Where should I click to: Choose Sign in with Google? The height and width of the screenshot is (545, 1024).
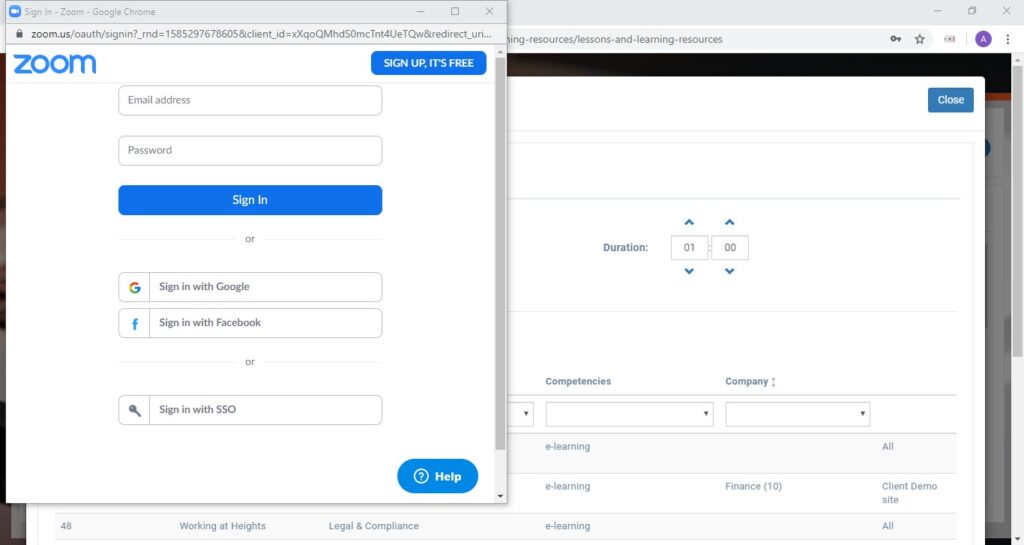click(250, 287)
